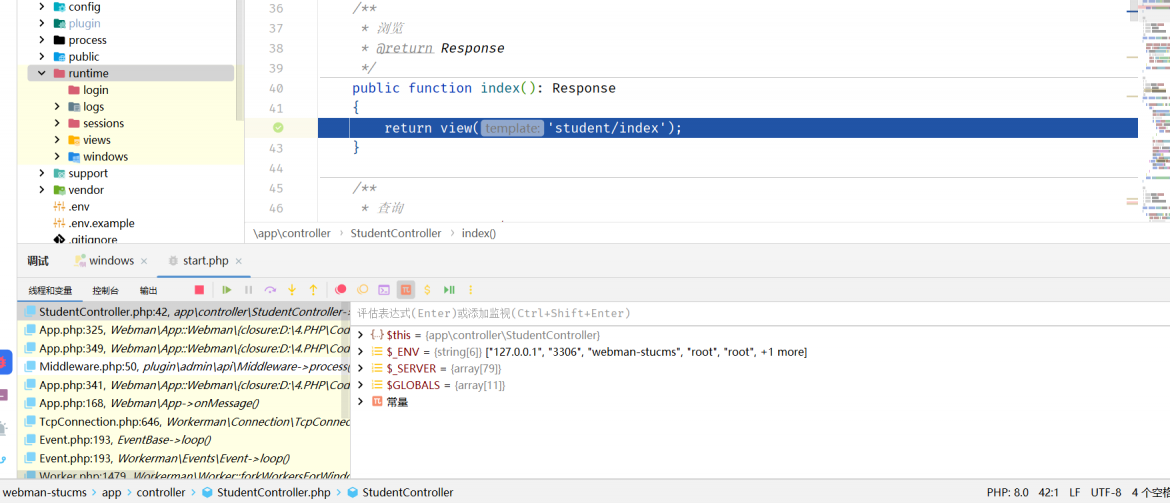Click the start.php tab gear icon
This screenshot has width=1170, height=503.
(x=174, y=260)
